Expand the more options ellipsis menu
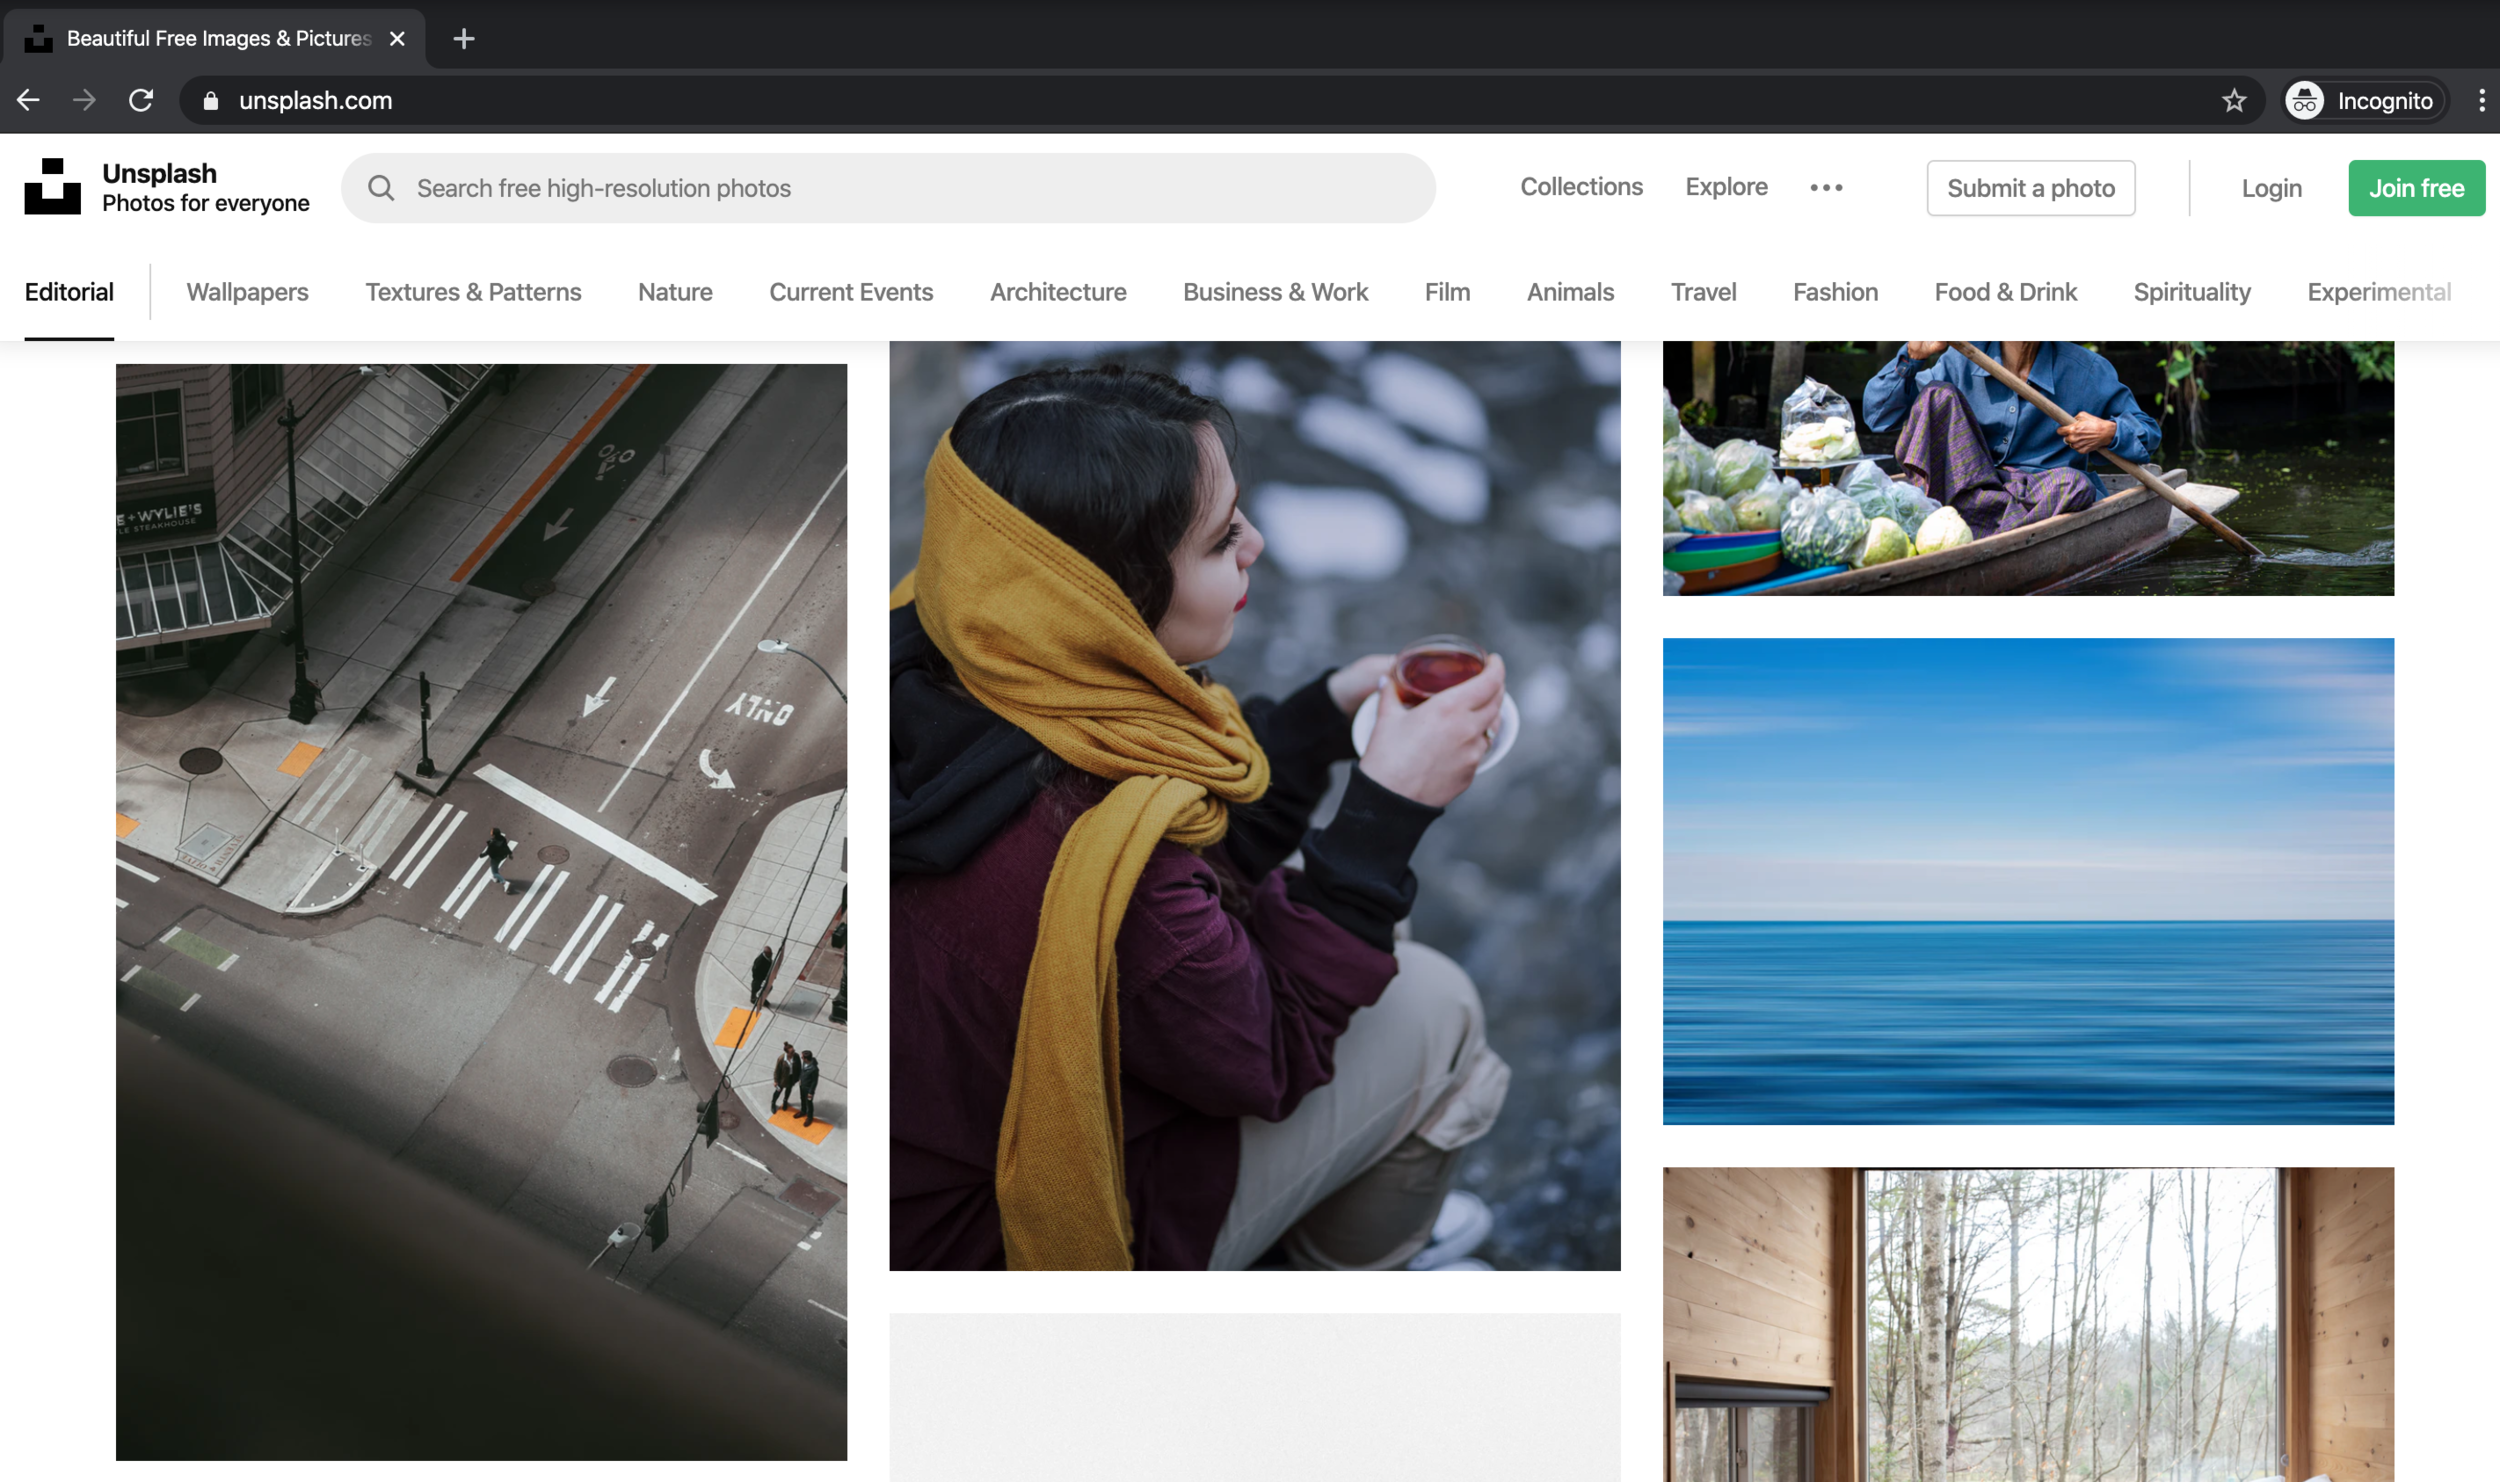Screen dimensions: 2500x1482 tap(1825, 188)
